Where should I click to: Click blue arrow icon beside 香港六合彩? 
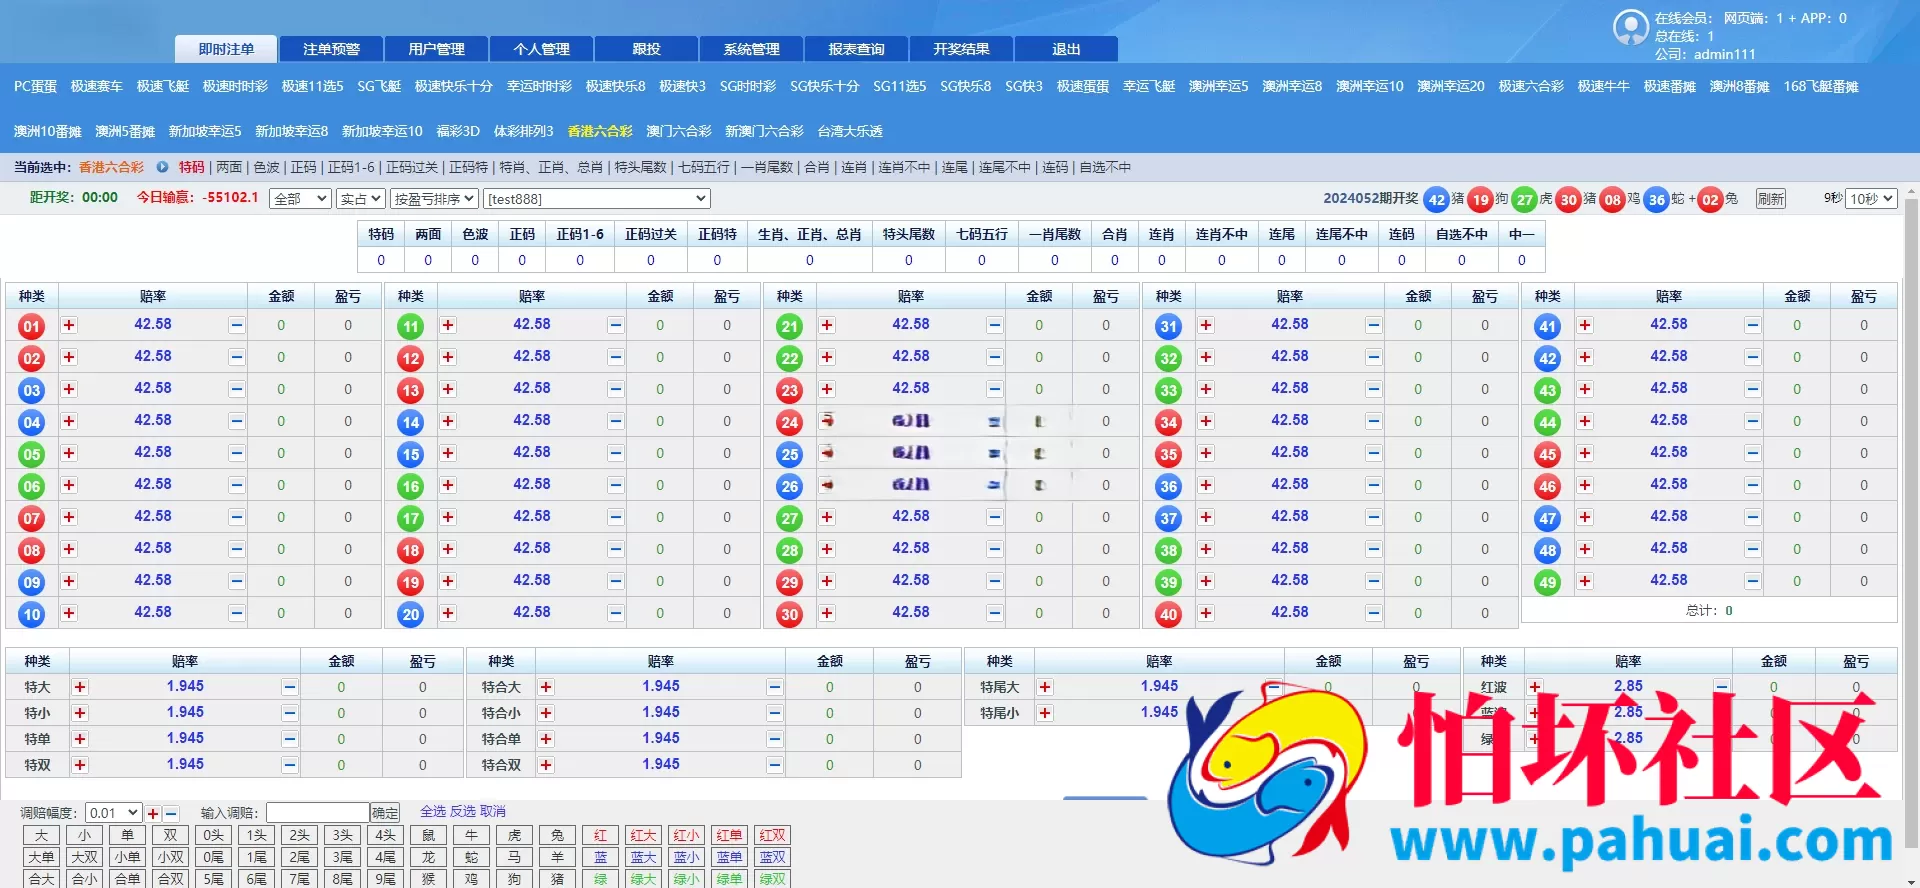coord(162,167)
